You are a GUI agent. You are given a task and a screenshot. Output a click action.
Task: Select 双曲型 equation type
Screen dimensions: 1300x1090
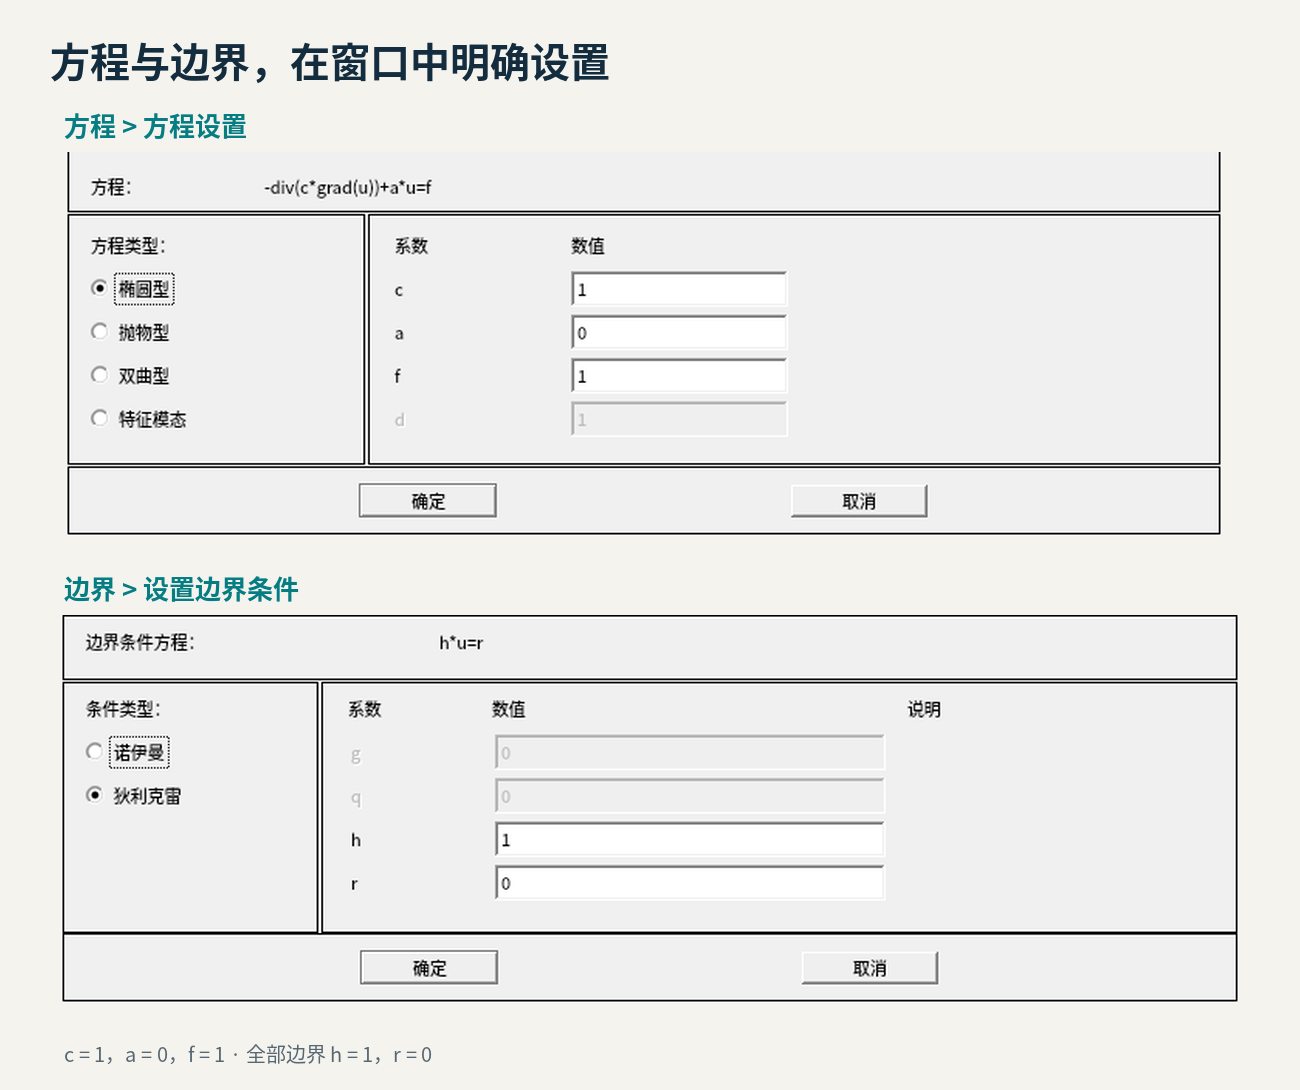(99, 375)
